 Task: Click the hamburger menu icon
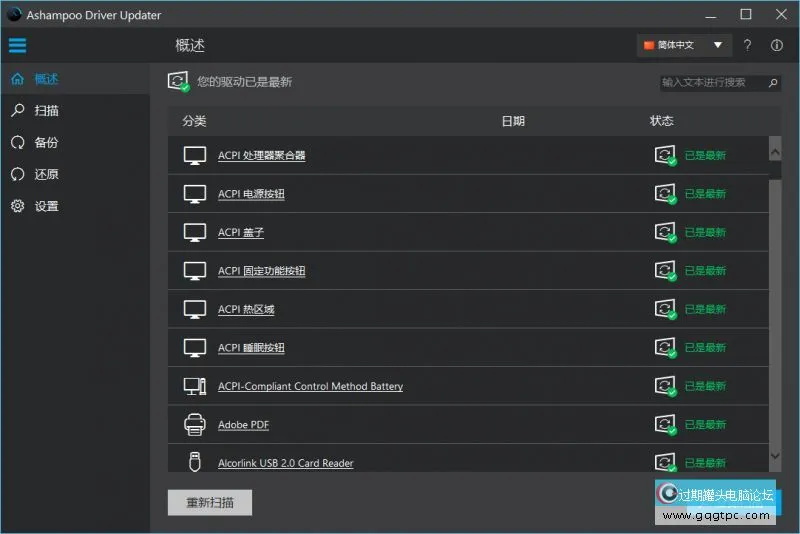point(17,45)
